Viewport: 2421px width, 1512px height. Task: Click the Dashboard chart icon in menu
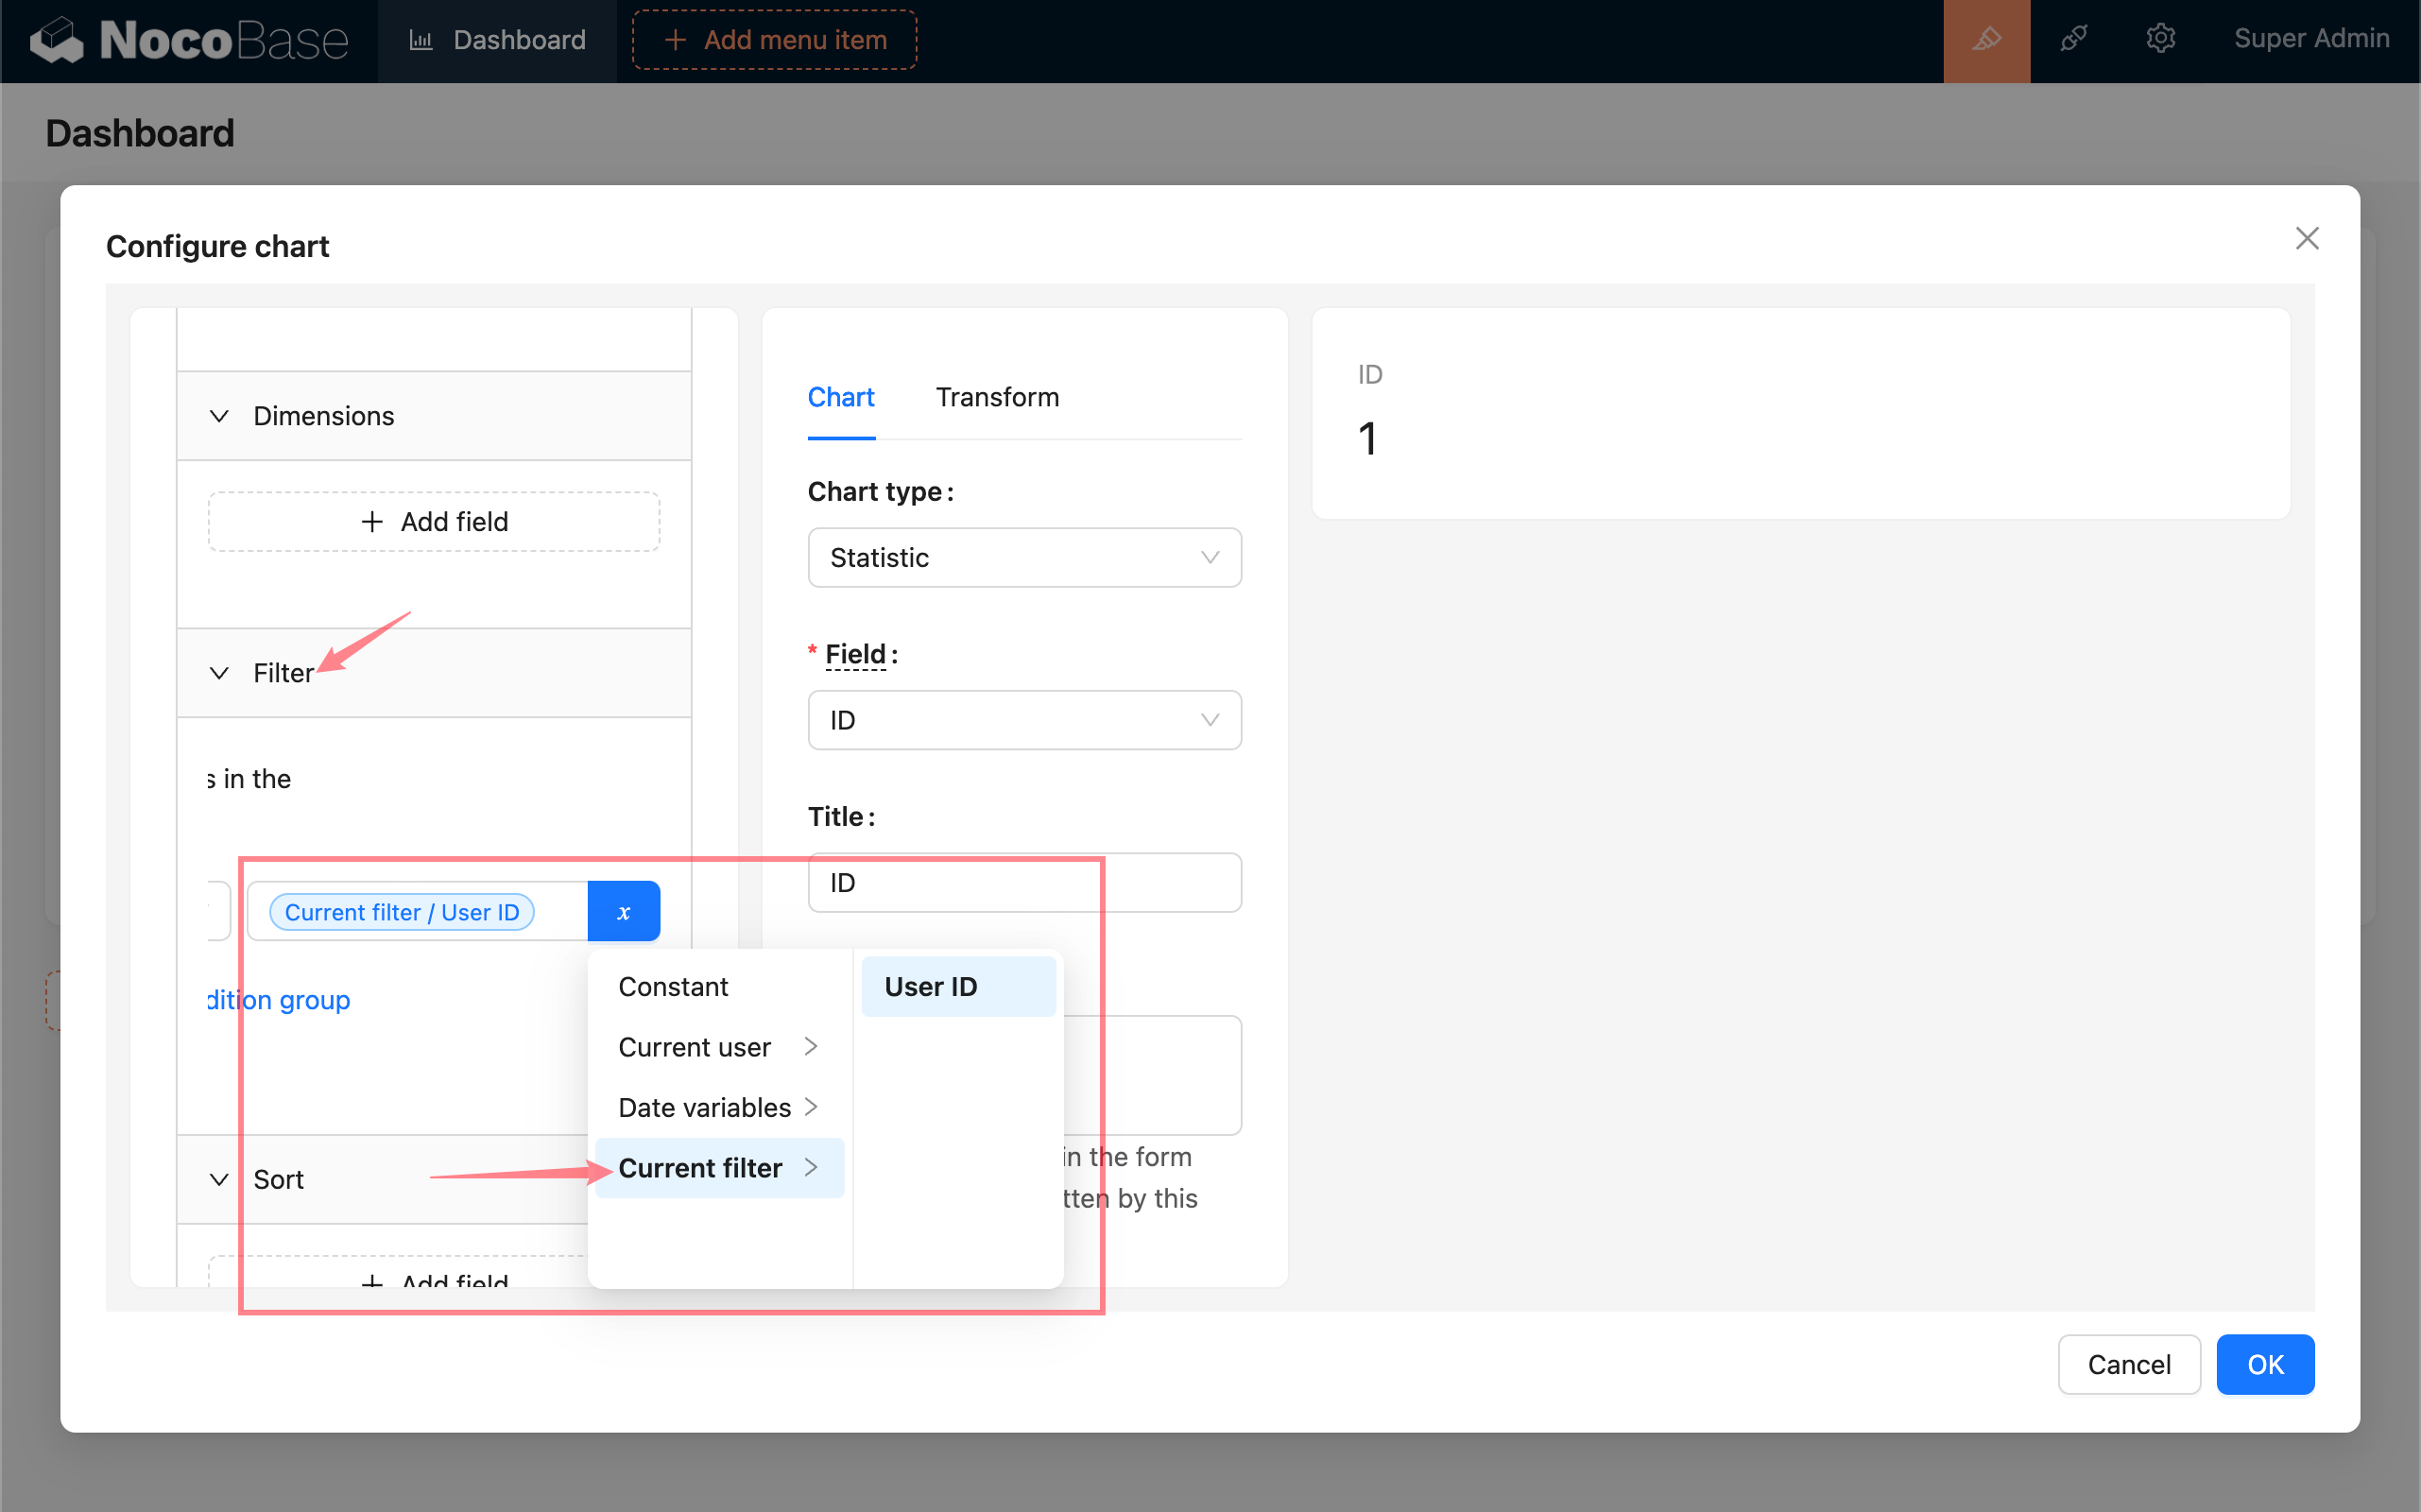(x=421, y=40)
